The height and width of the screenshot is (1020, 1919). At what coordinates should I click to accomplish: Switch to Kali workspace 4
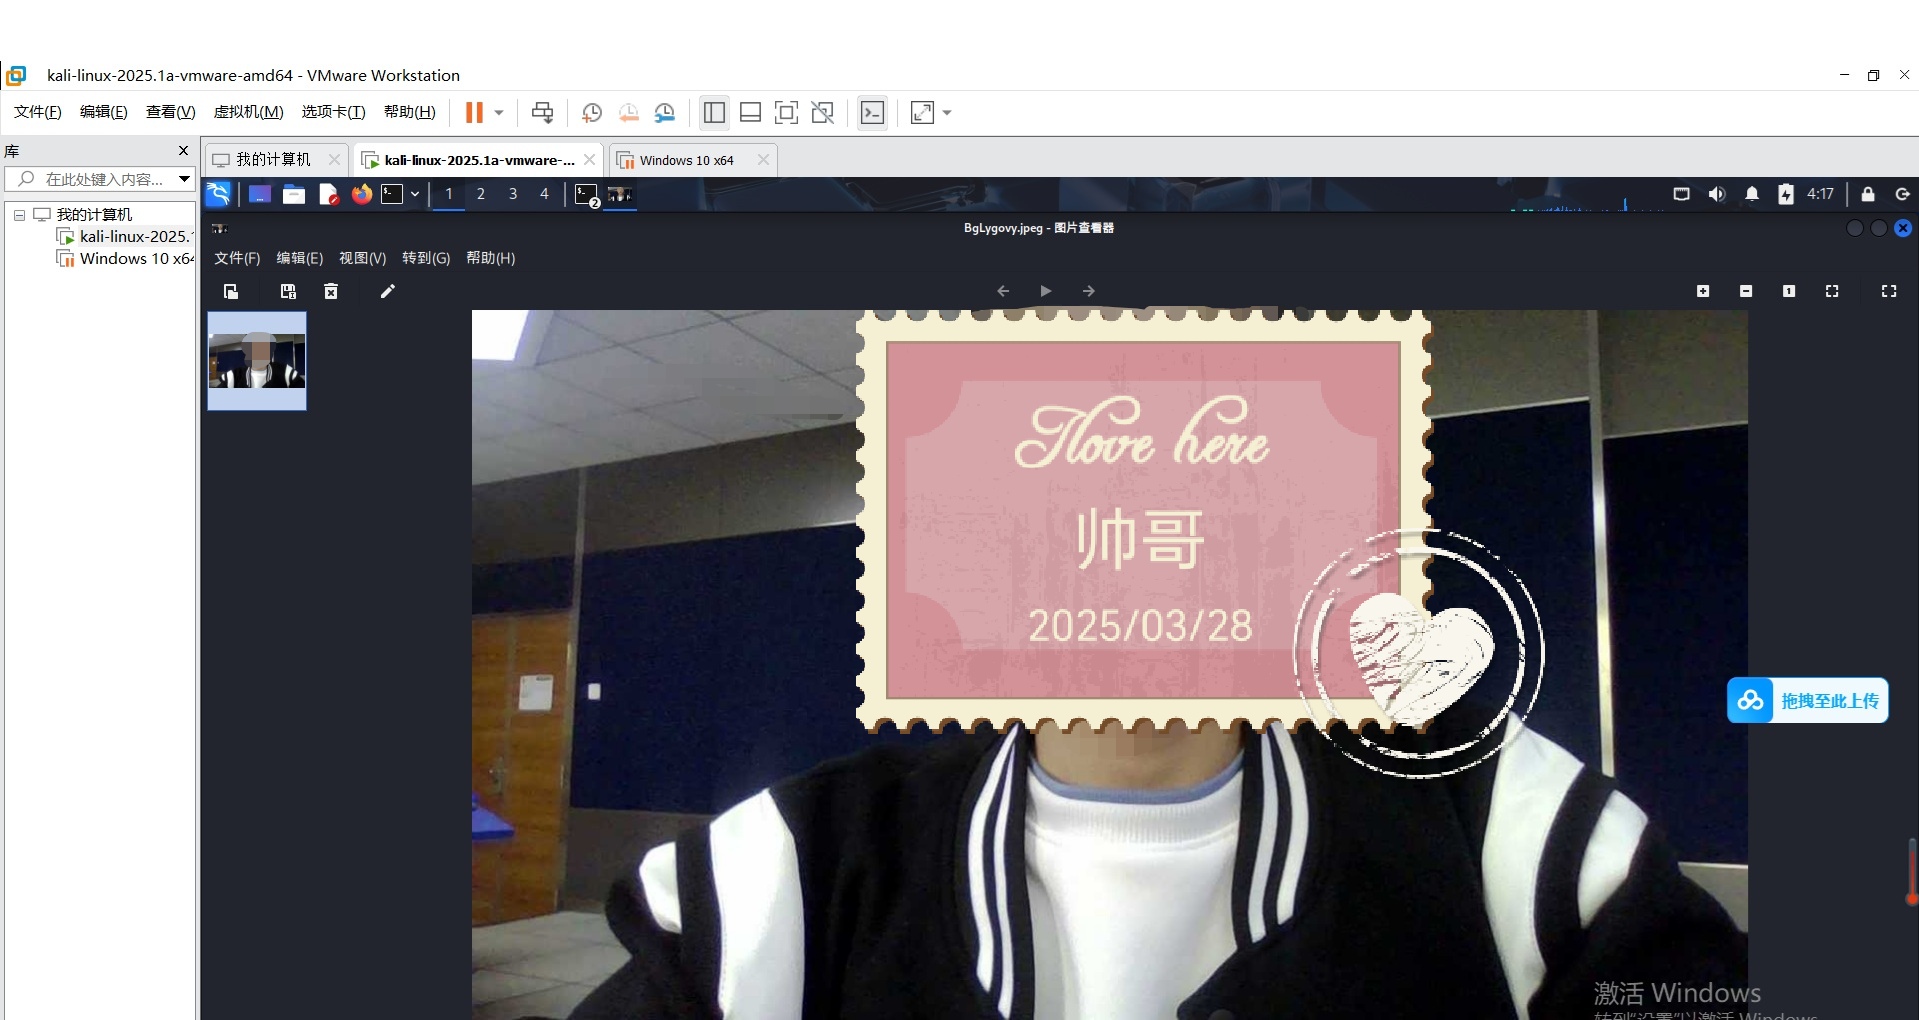click(545, 194)
